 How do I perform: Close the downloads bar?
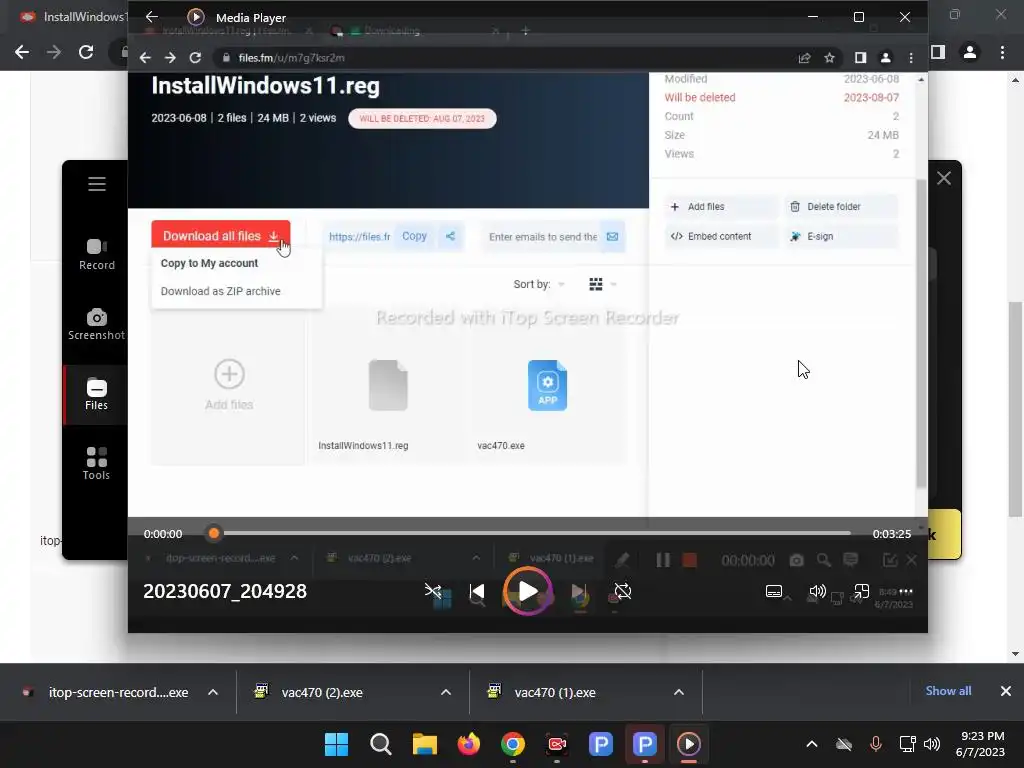coord(1006,691)
